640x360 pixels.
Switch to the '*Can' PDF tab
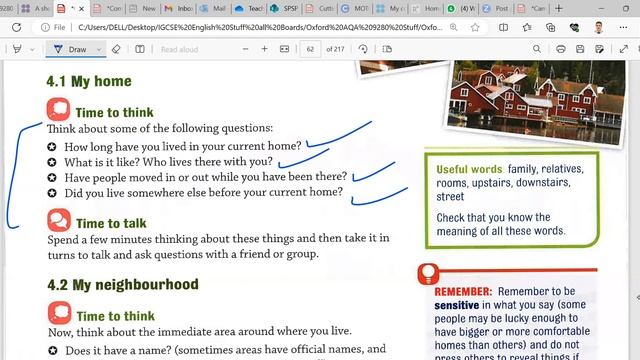tap(531, 8)
